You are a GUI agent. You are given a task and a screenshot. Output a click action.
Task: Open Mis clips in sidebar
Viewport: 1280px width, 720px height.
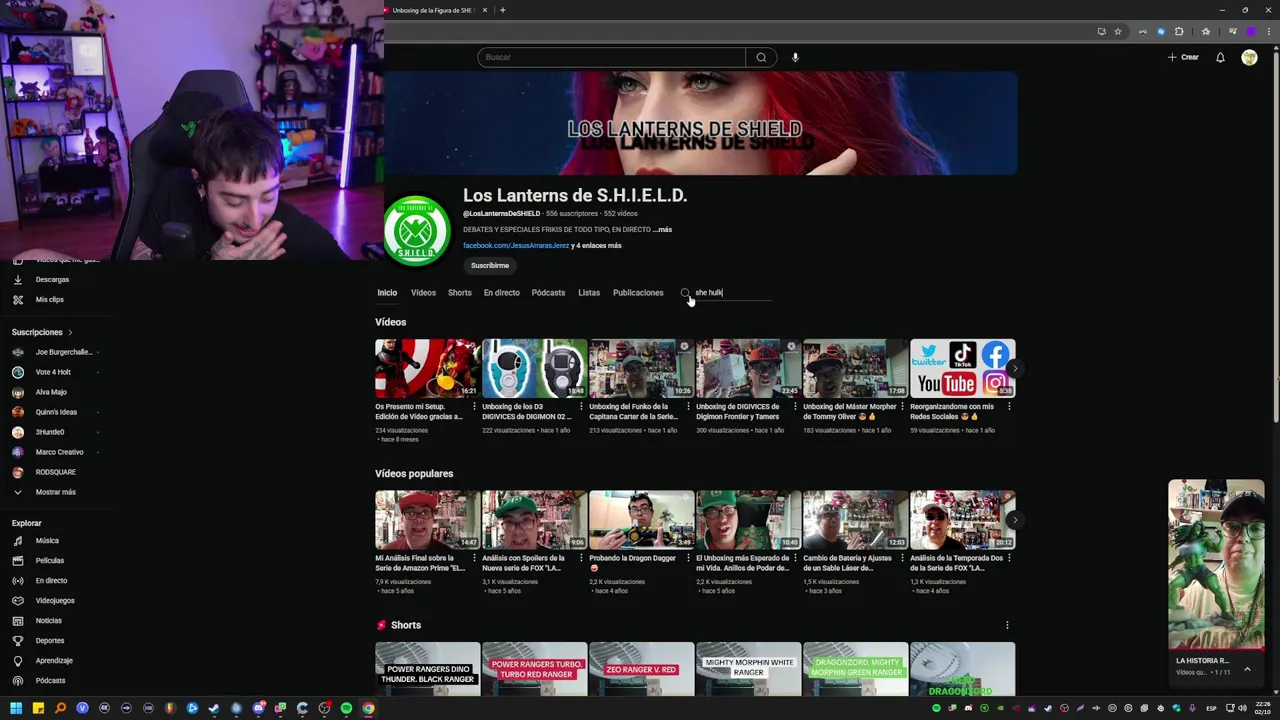[x=49, y=300]
